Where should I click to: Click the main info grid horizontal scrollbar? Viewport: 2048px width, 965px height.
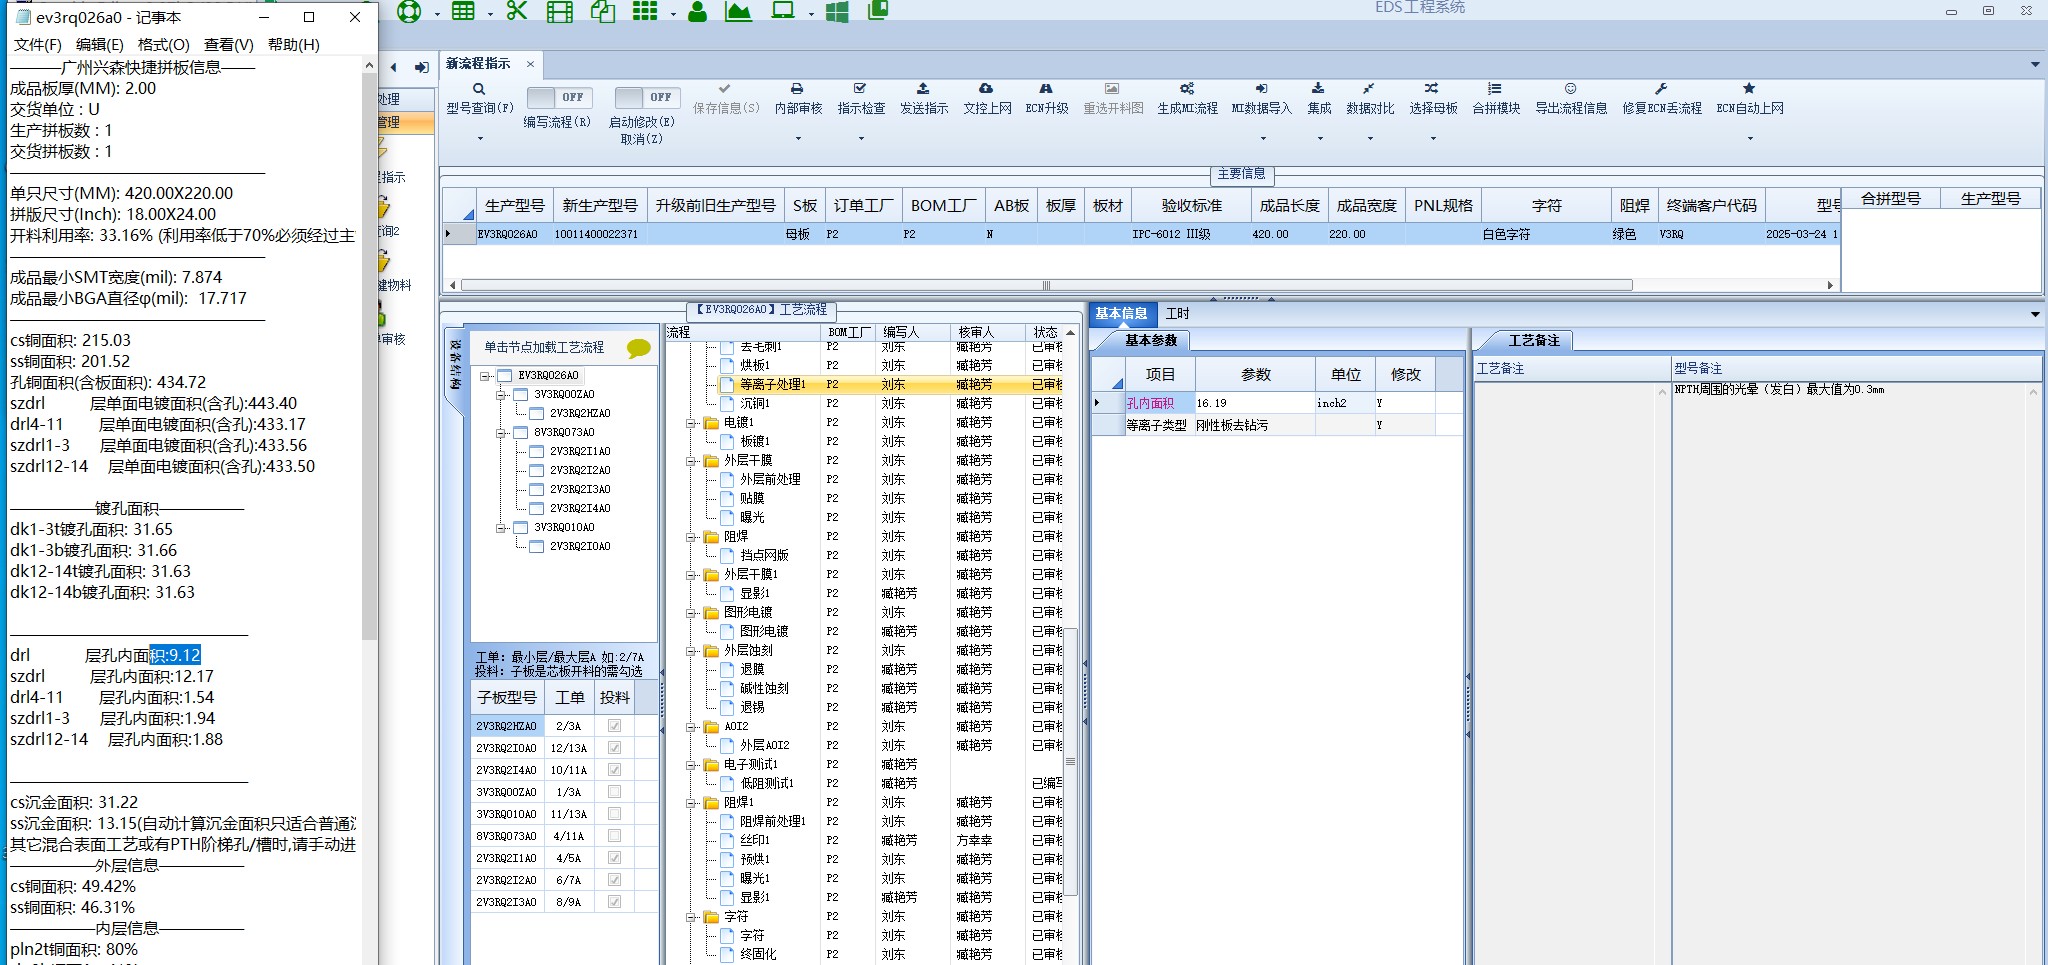1046,285
